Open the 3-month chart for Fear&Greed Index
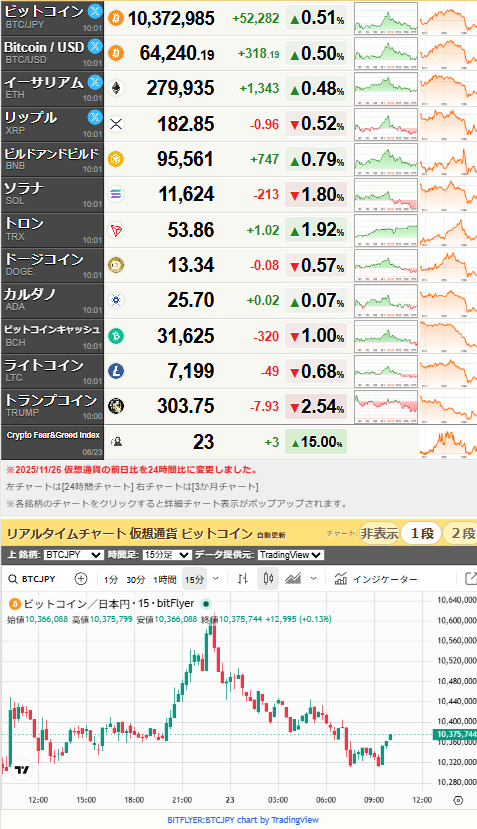477x829 pixels. pyautogui.click(x=448, y=442)
